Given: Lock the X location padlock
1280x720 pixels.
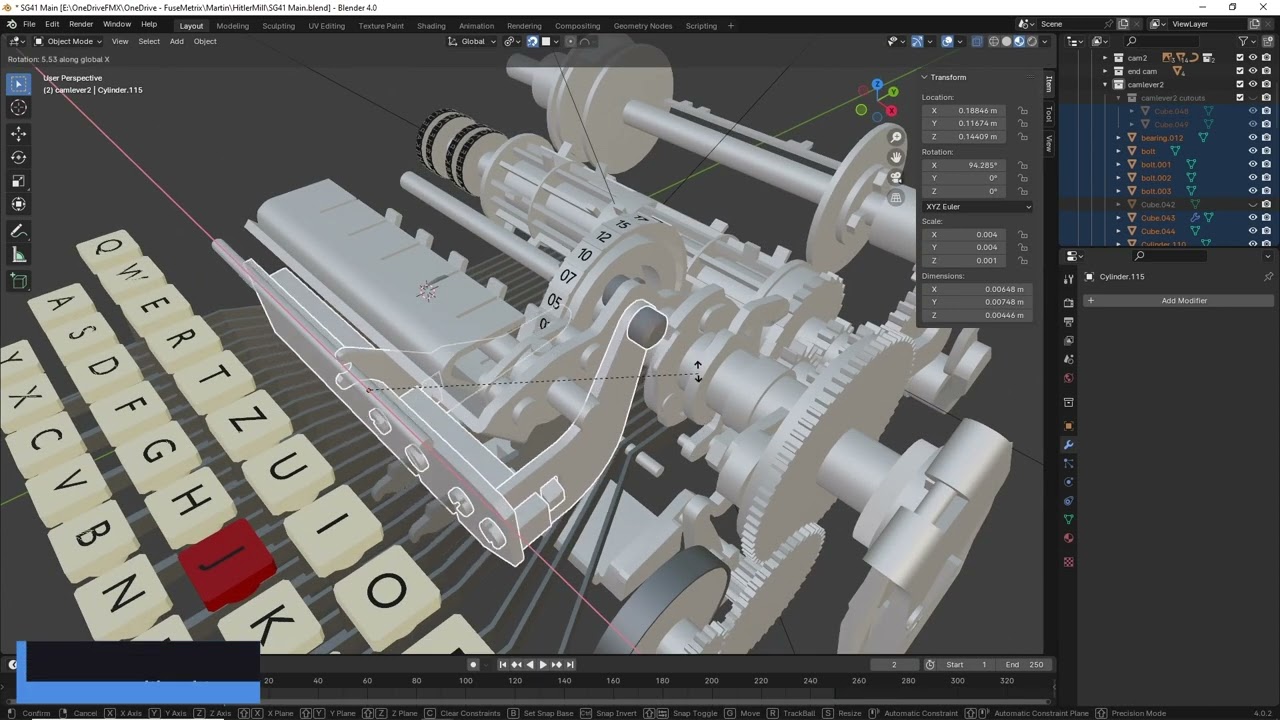Looking at the screenshot, I should [x=1022, y=111].
